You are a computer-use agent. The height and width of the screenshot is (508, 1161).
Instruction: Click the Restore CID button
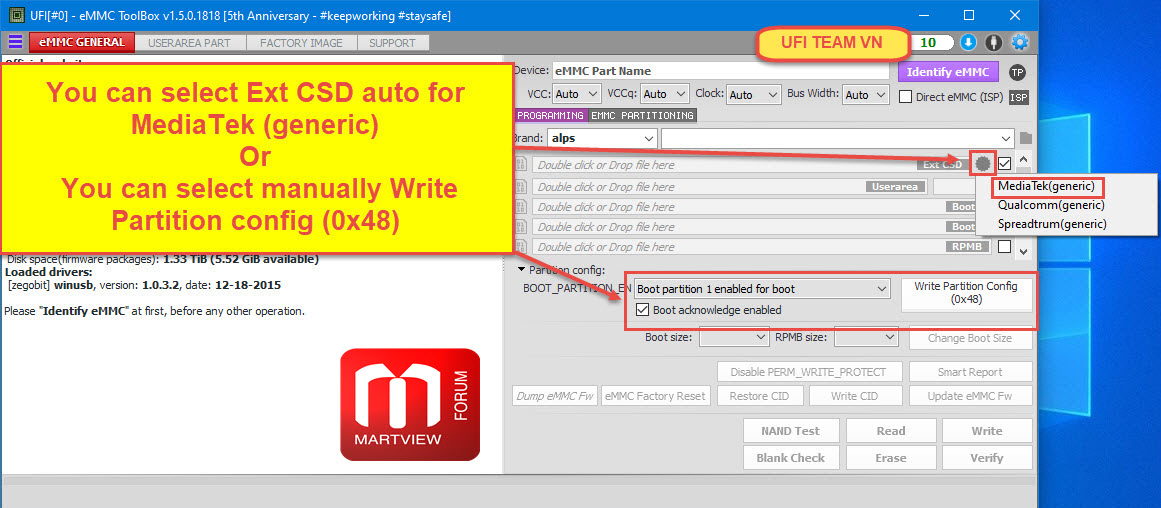tap(759, 395)
